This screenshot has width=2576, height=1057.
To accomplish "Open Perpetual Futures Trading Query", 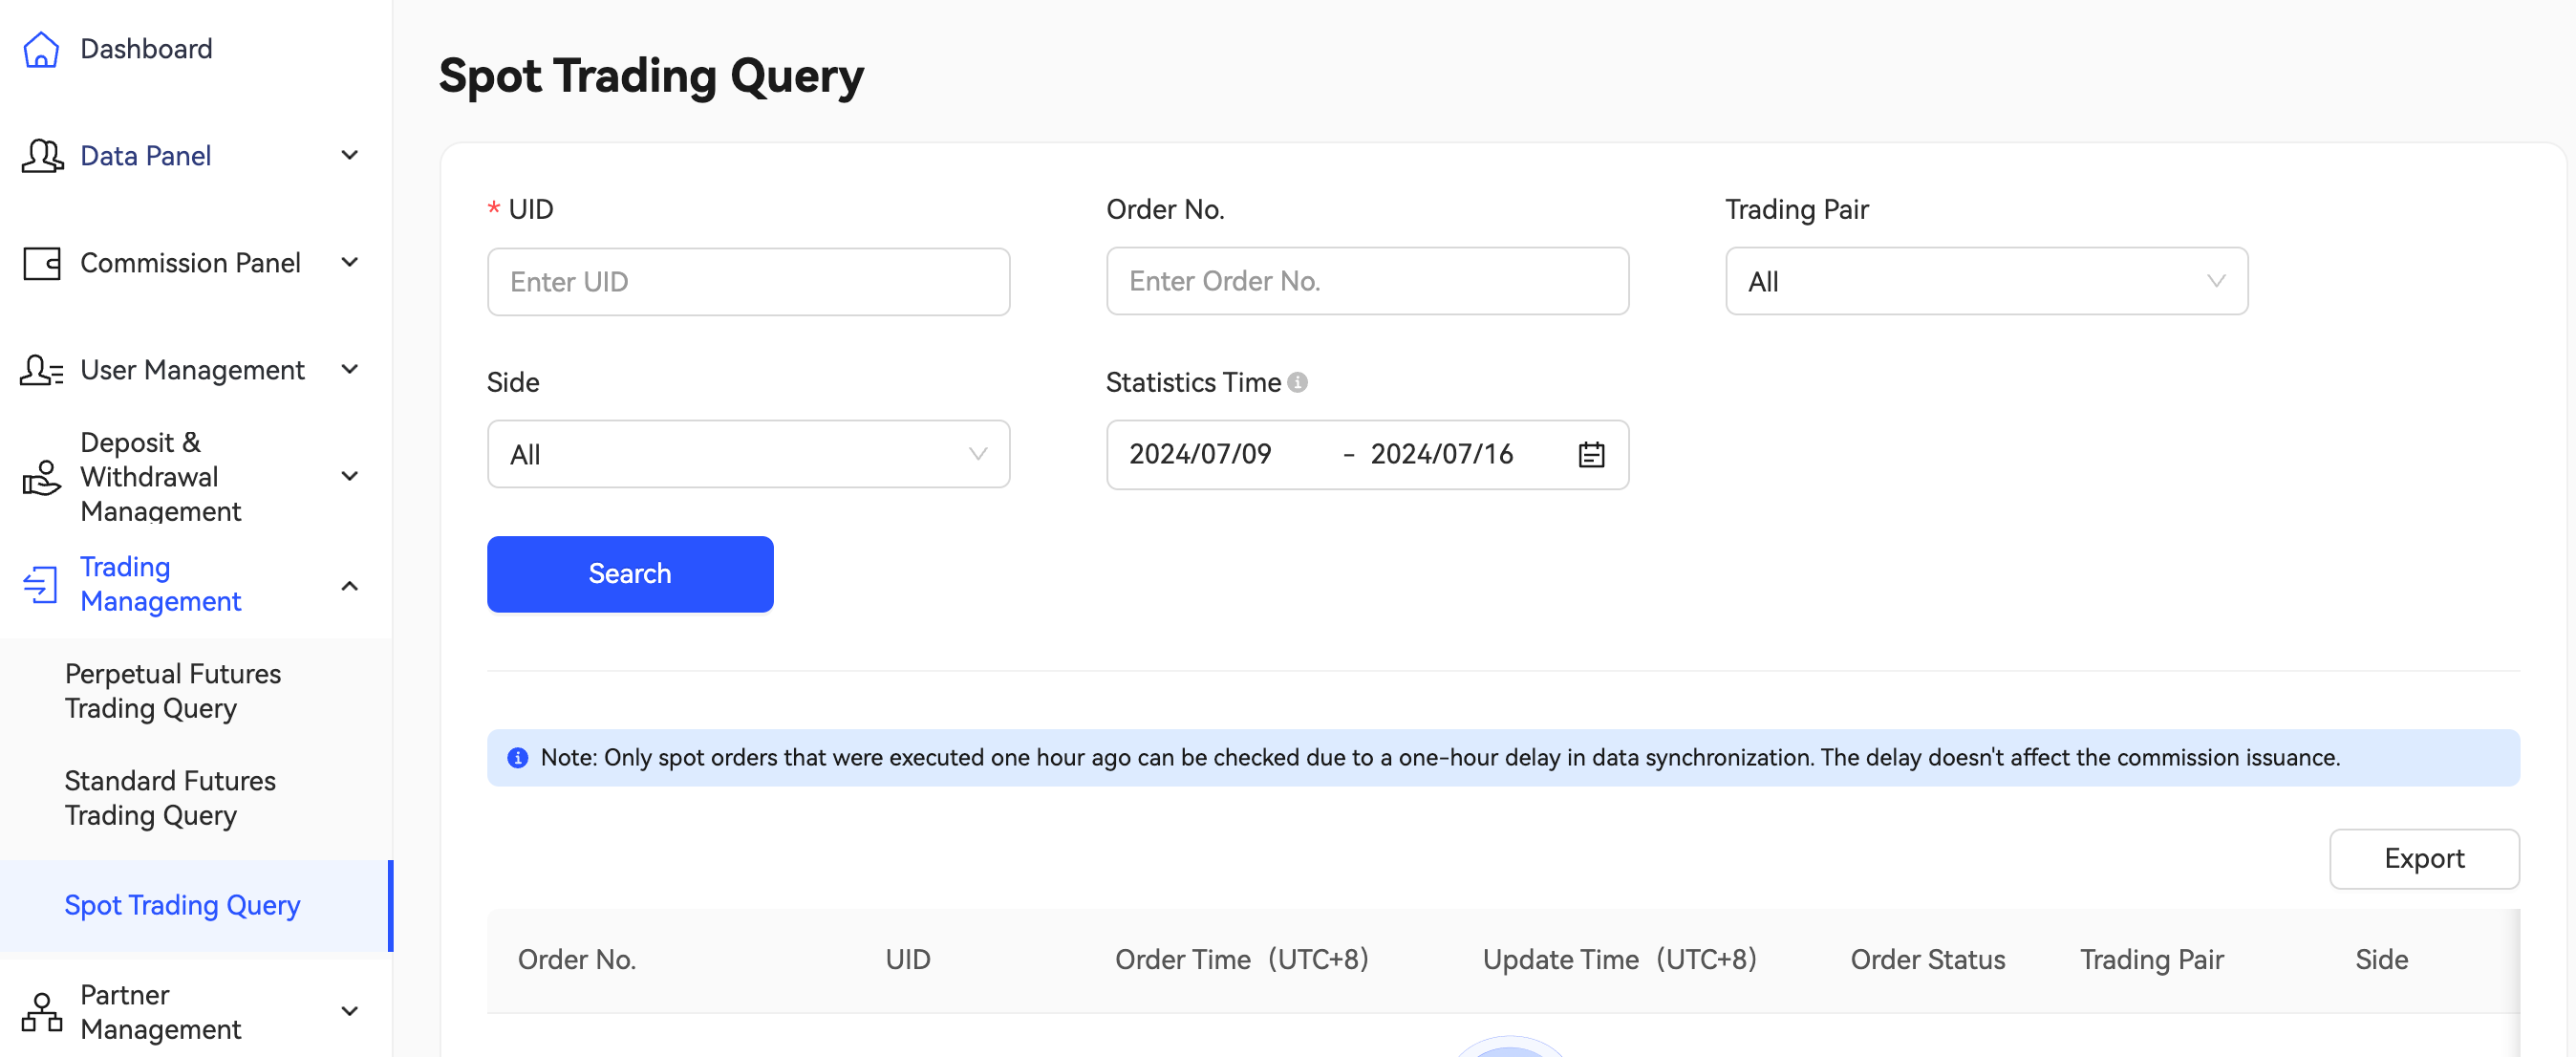I will click(x=173, y=691).
